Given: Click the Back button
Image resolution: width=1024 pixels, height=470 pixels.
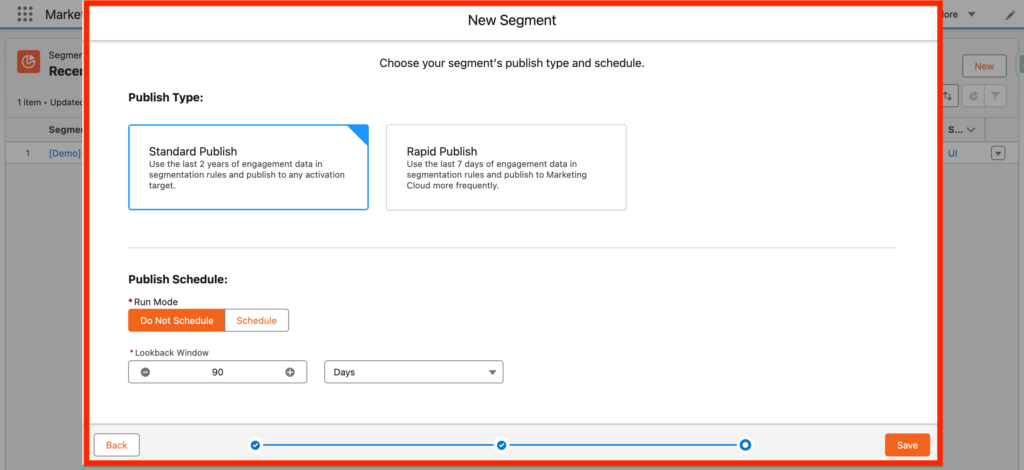Looking at the screenshot, I should (x=117, y=445).
